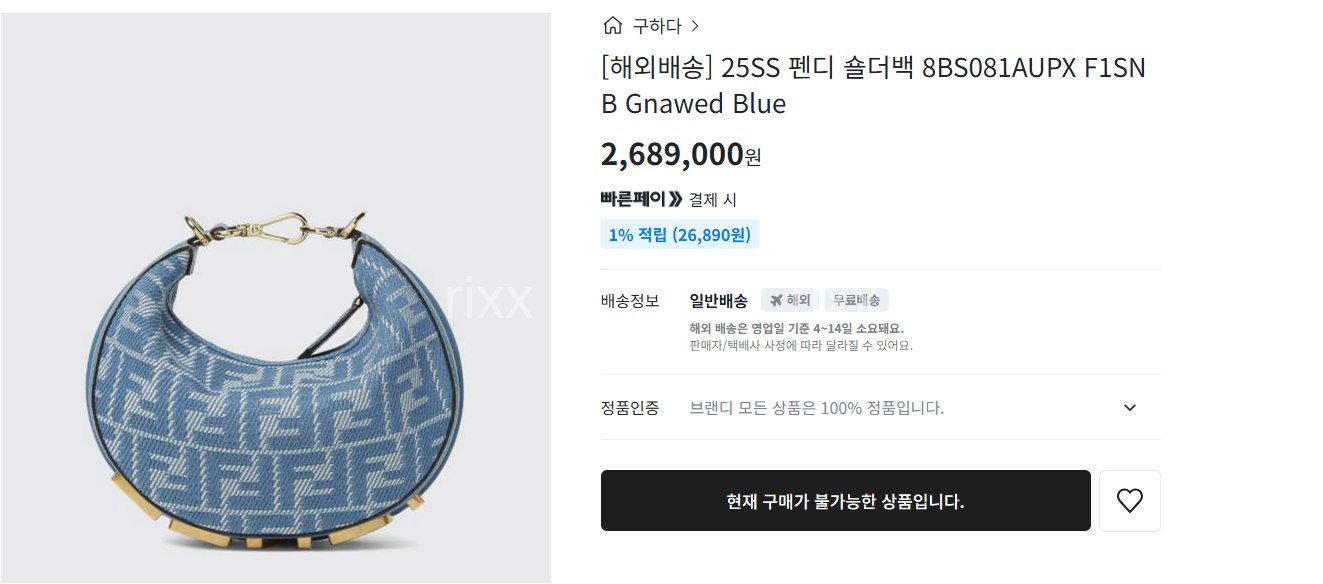Open 브랜디 모든 상품은 100% 정품입니다 text

(817, 408)
